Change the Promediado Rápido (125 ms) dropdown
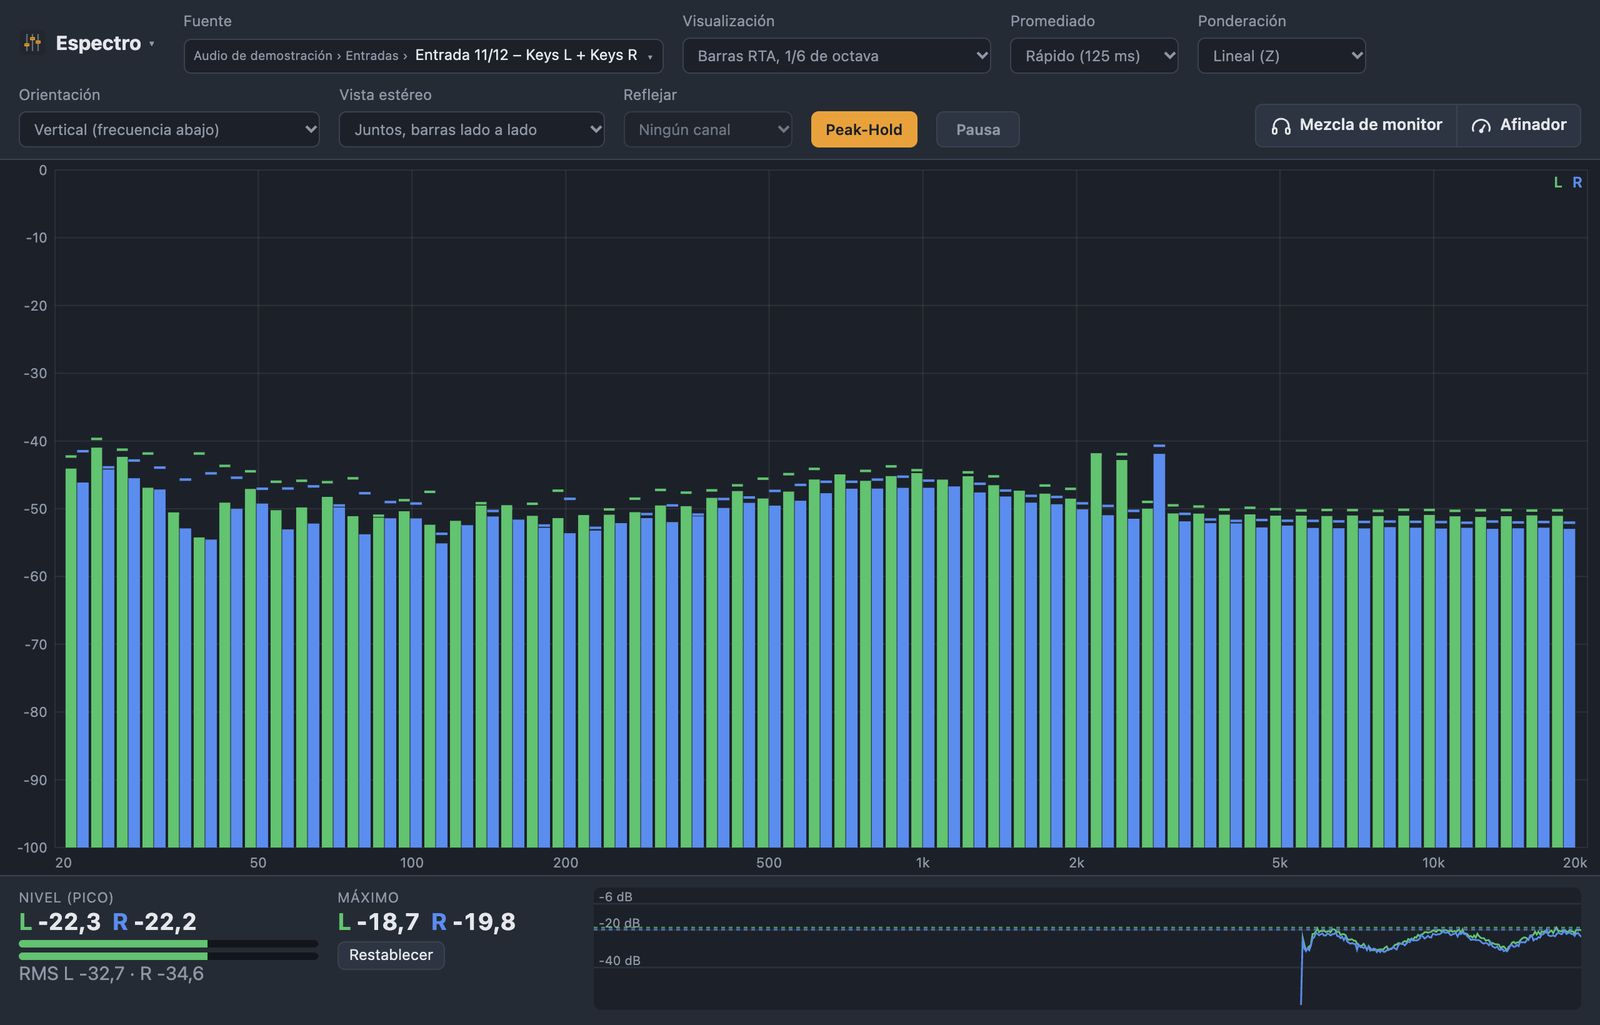Screen dimensions: 1600x1025 1094,56
